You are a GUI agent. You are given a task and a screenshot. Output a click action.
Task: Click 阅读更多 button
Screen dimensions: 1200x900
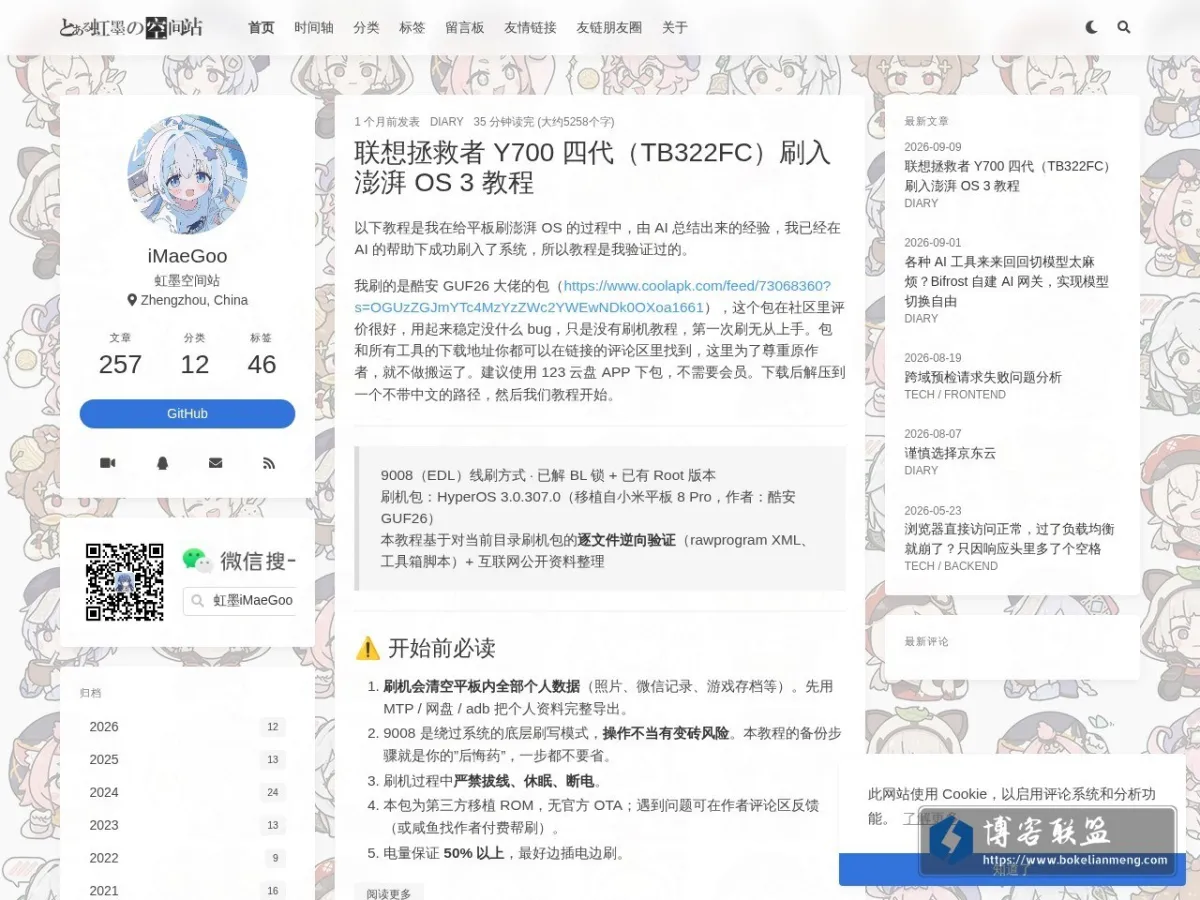tap(388, 893)
